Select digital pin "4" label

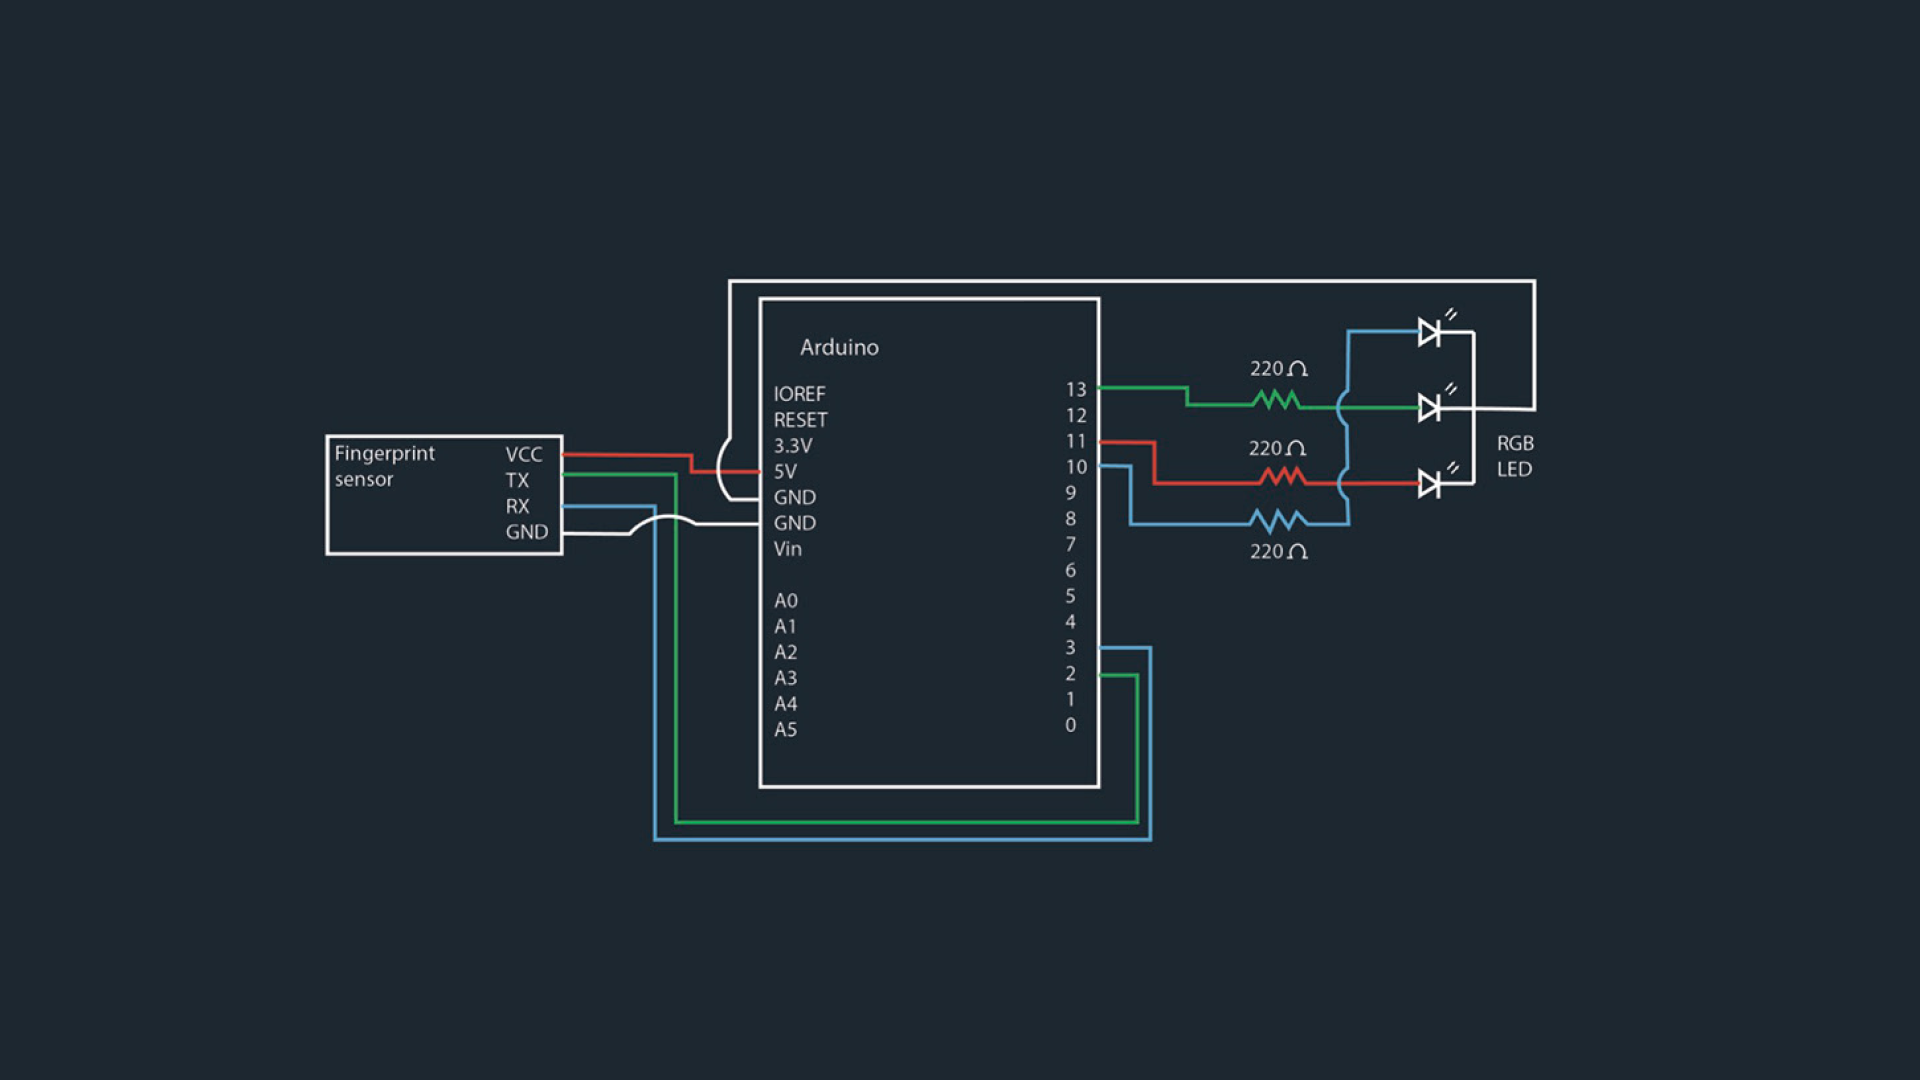[x=1070, y=622]
